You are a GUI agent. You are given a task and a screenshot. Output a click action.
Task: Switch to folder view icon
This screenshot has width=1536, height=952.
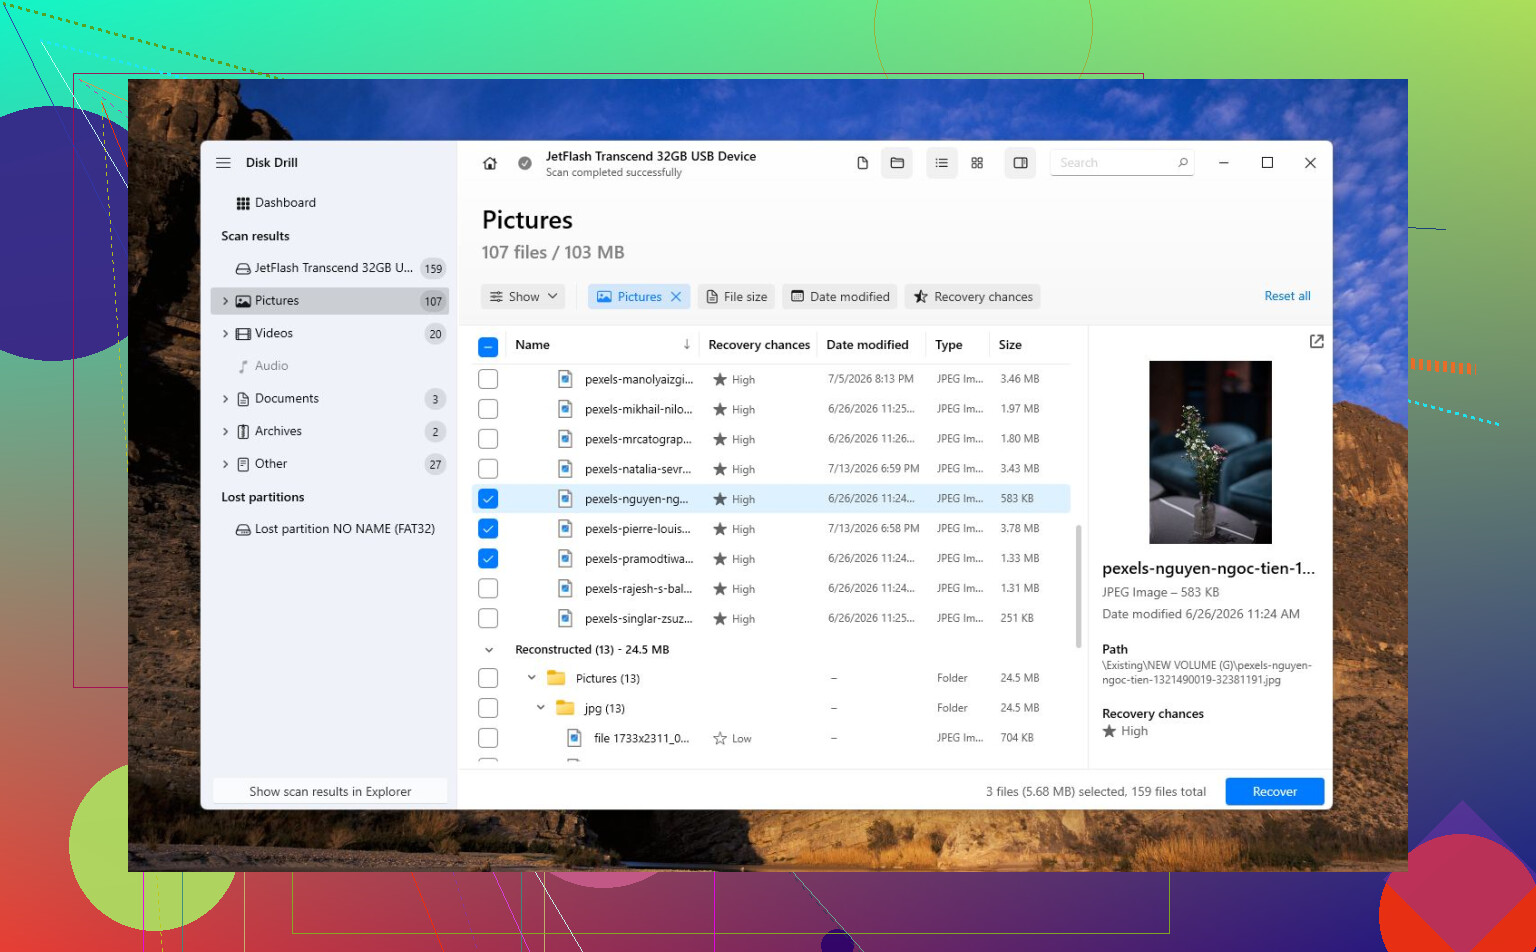[x=897, y=163]
